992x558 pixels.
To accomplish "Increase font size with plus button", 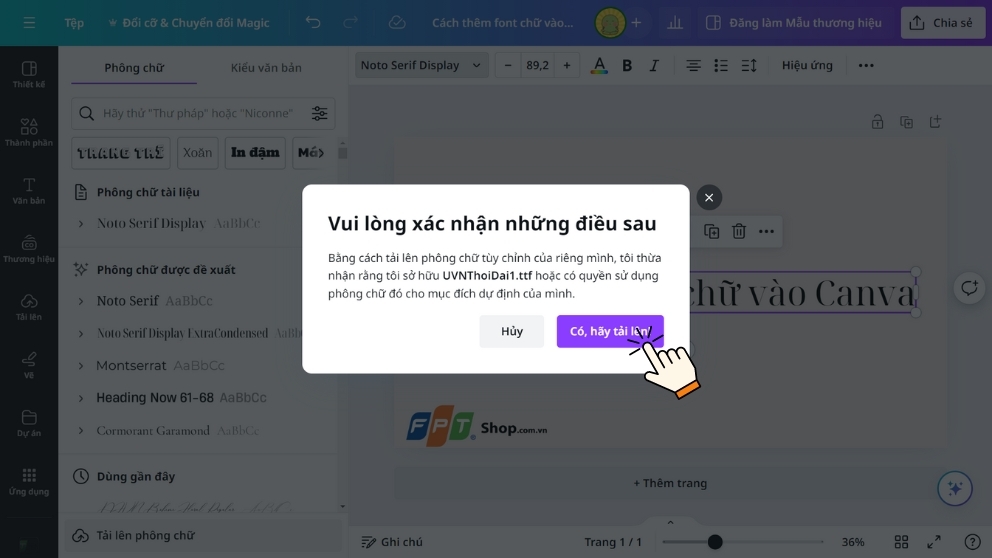I will click(x=567, y=65).
